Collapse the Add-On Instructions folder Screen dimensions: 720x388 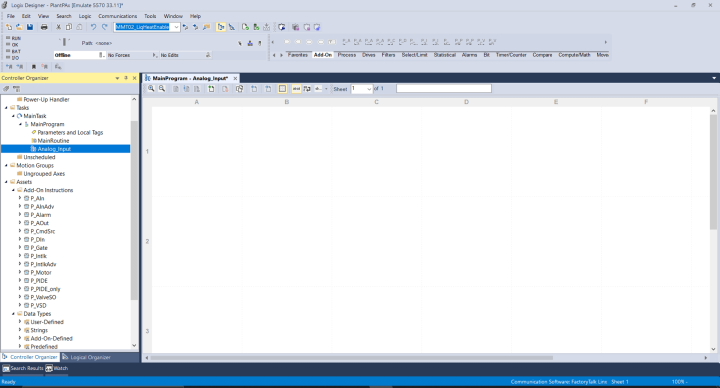click(x=13, y=190)
